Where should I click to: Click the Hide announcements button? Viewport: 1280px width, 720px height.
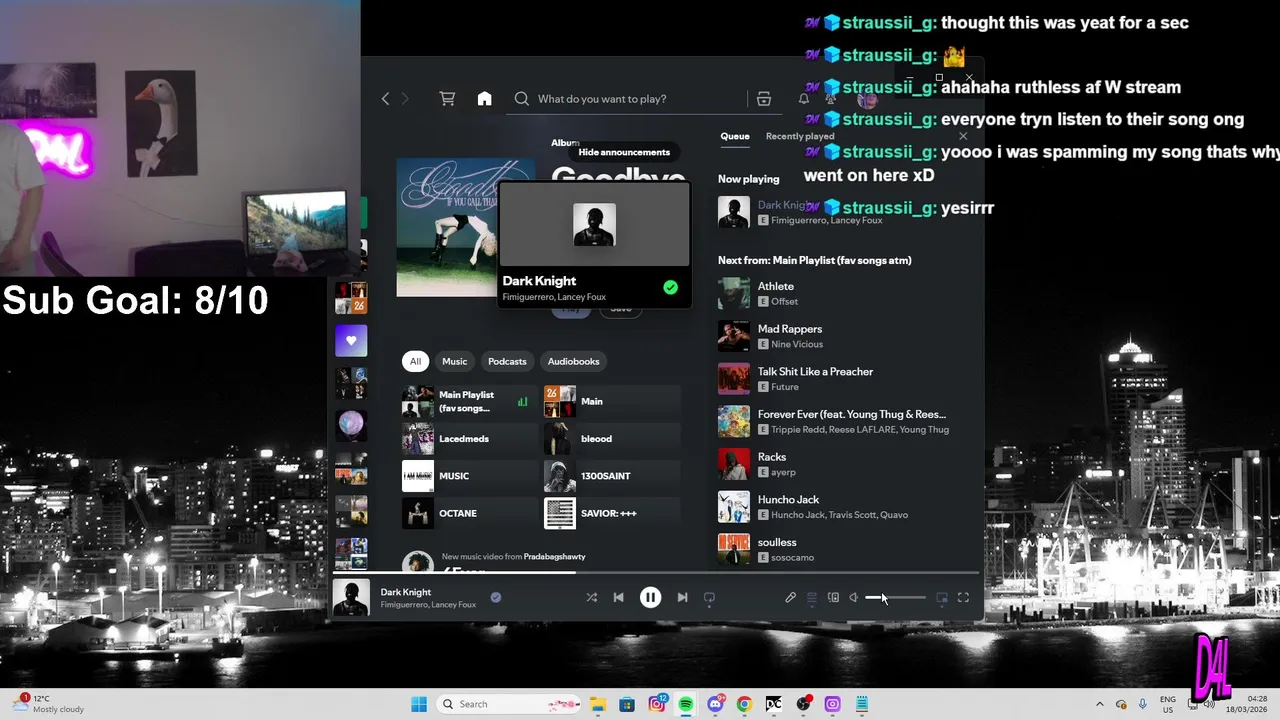(x=624, y=152)
